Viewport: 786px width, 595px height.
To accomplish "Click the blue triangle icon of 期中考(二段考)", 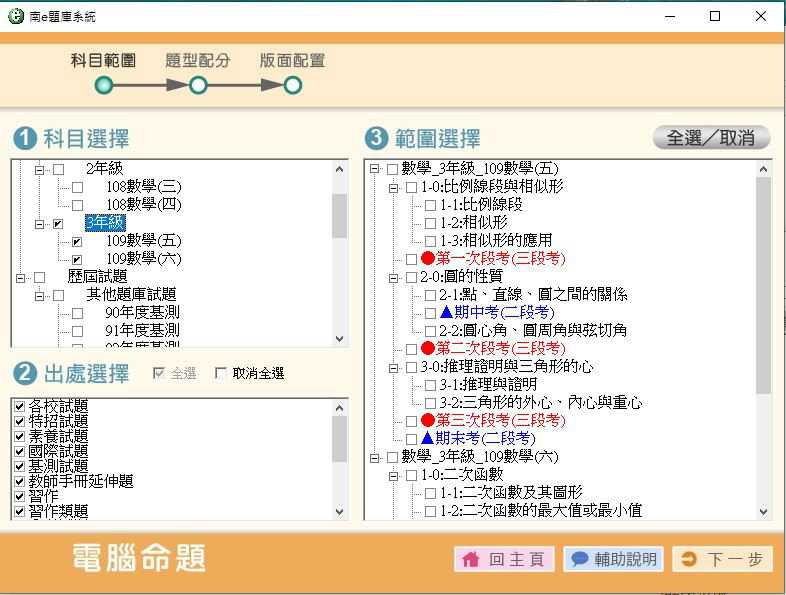I will (x=446, y=312).
